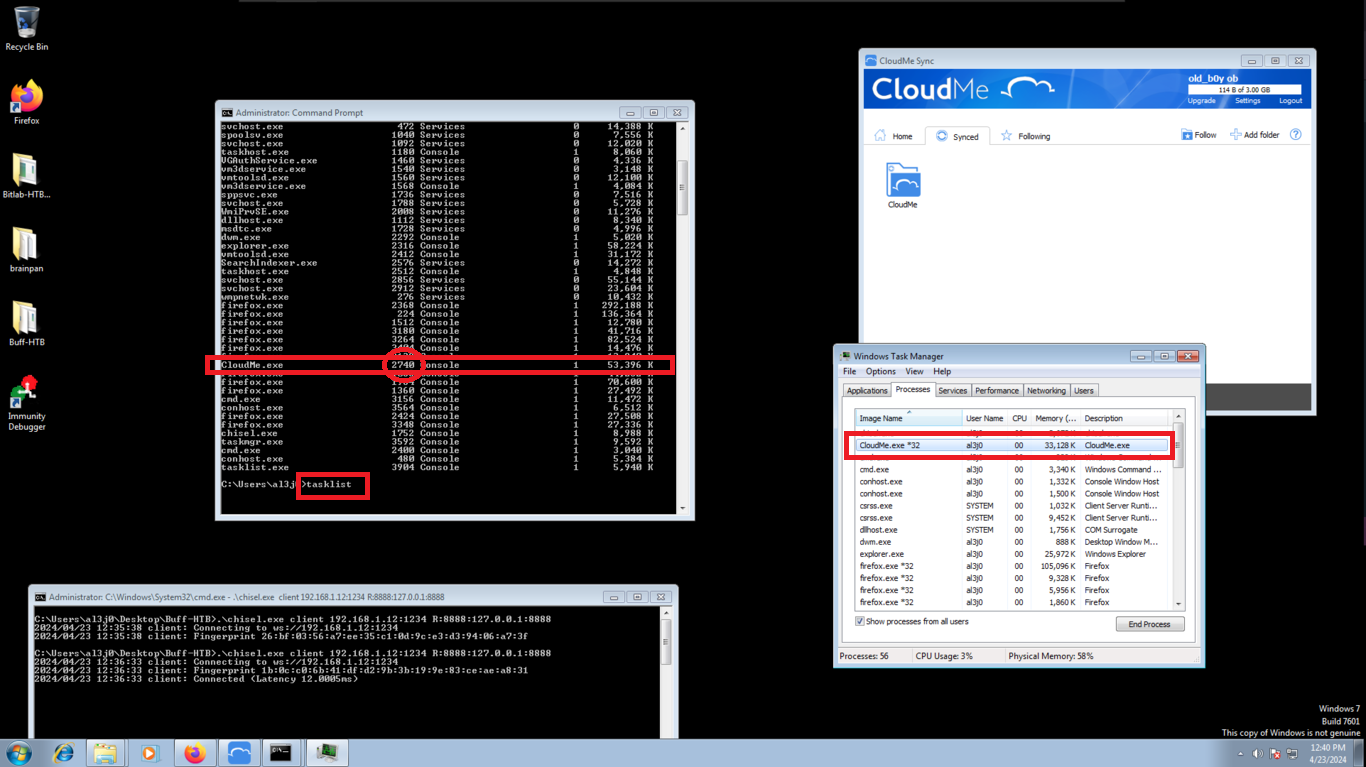1366x767 pixels.
Task: Switch to the Performance tab
Action: pos(997,391)
